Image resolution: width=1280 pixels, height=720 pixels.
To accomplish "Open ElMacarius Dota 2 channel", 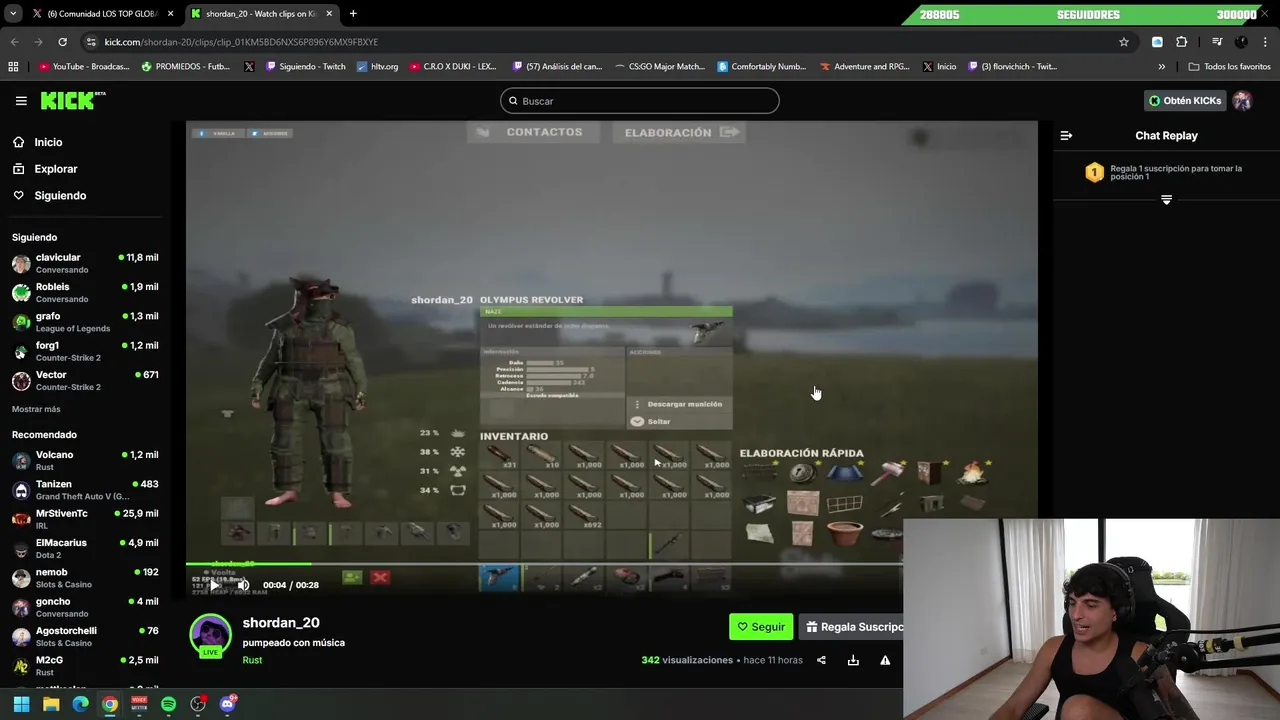I will (85, 548).
